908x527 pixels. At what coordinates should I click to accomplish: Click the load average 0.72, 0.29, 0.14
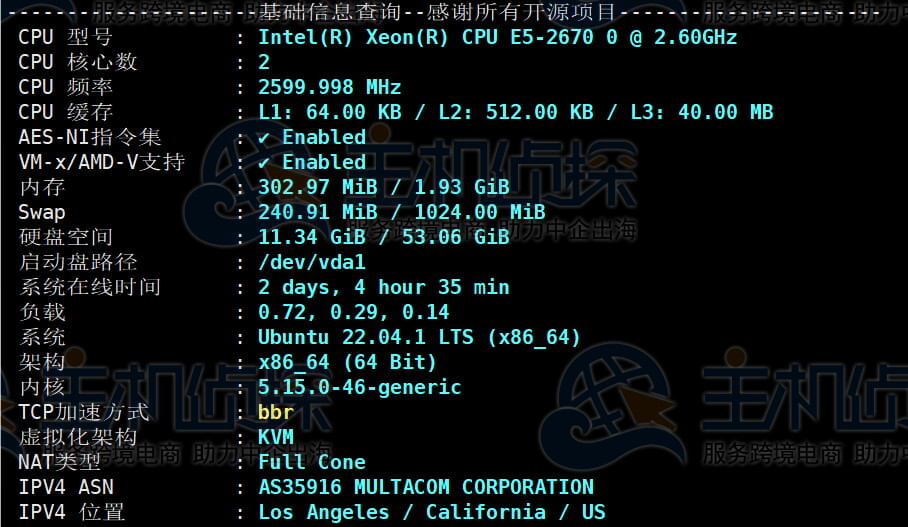pos(353,312)
